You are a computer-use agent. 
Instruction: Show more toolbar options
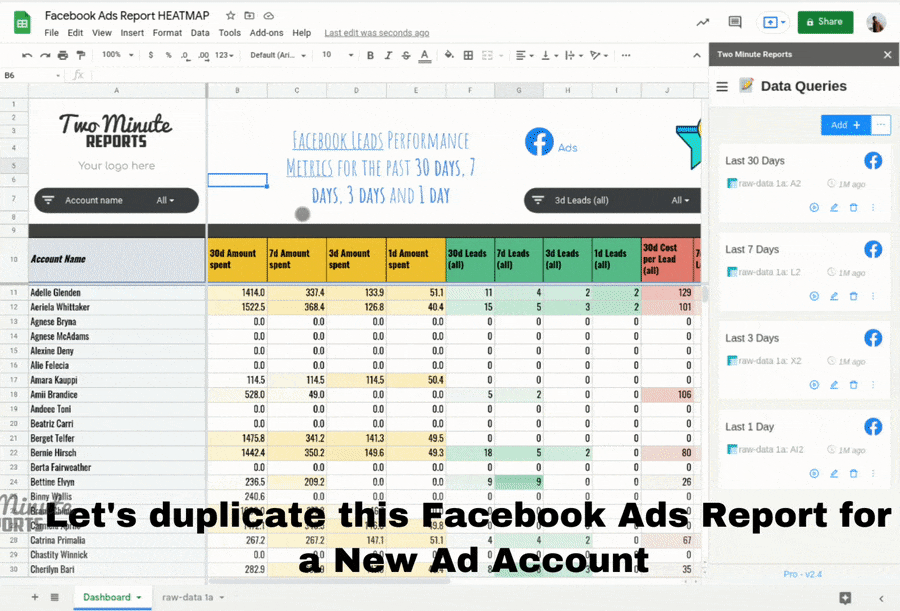point(626,55)
